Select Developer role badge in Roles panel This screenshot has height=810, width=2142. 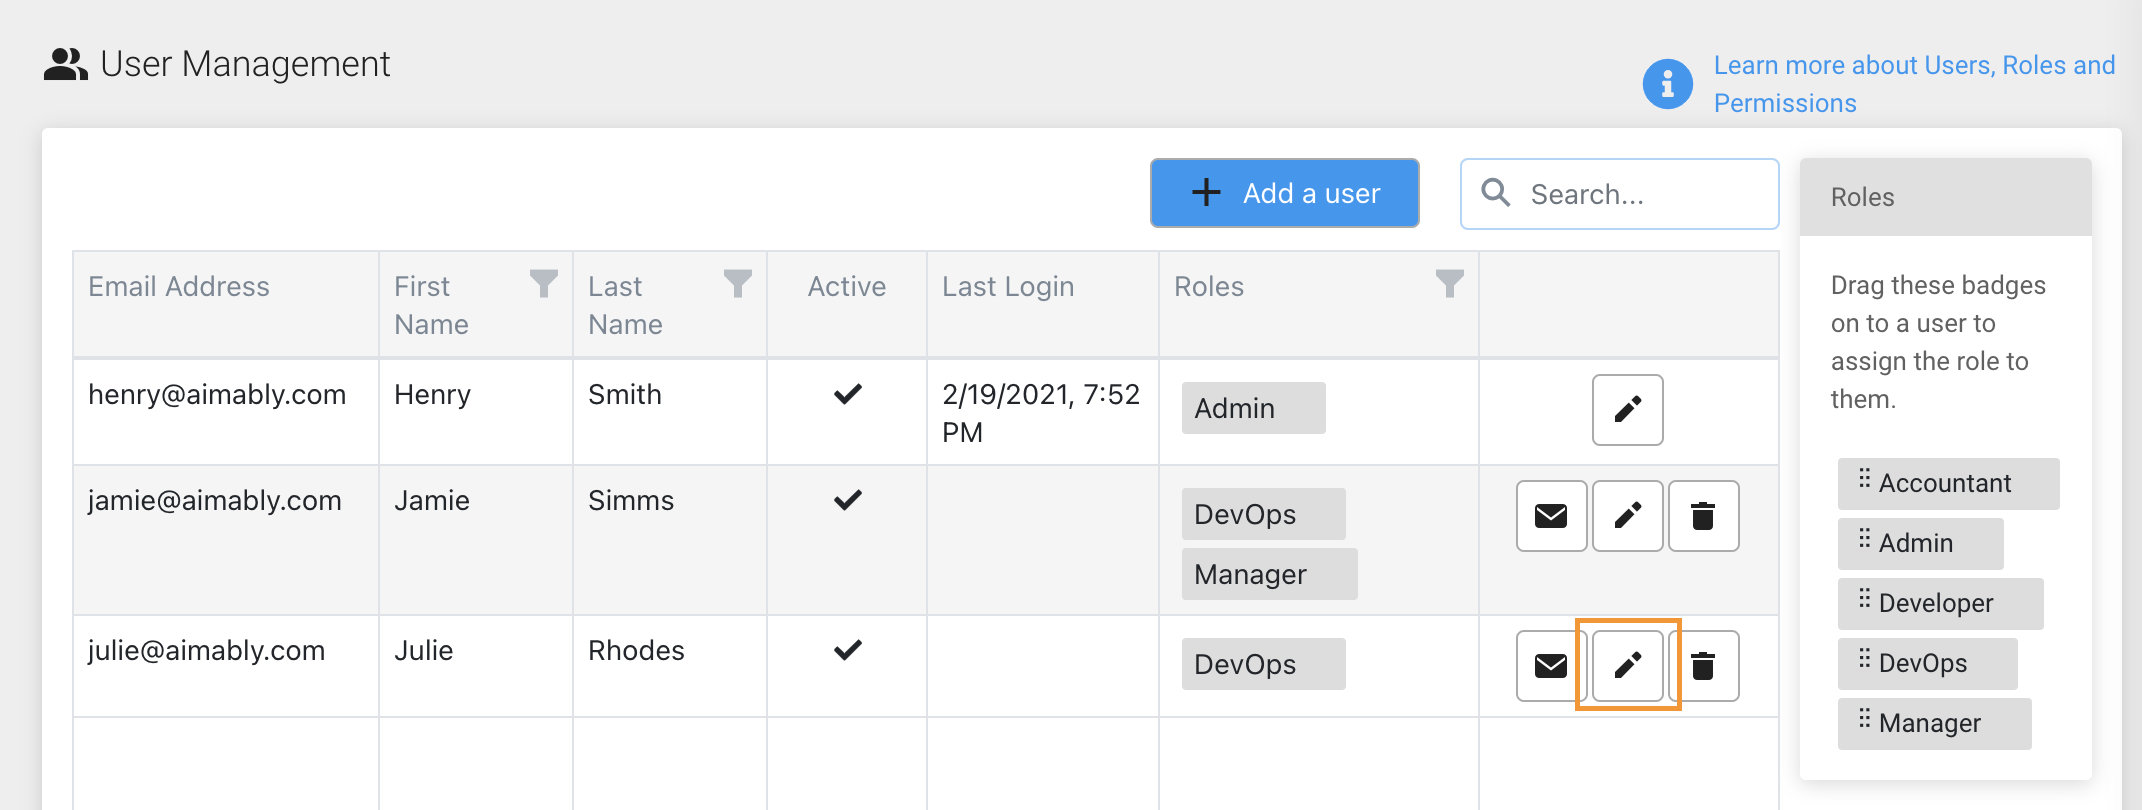tap(1940, 604)
